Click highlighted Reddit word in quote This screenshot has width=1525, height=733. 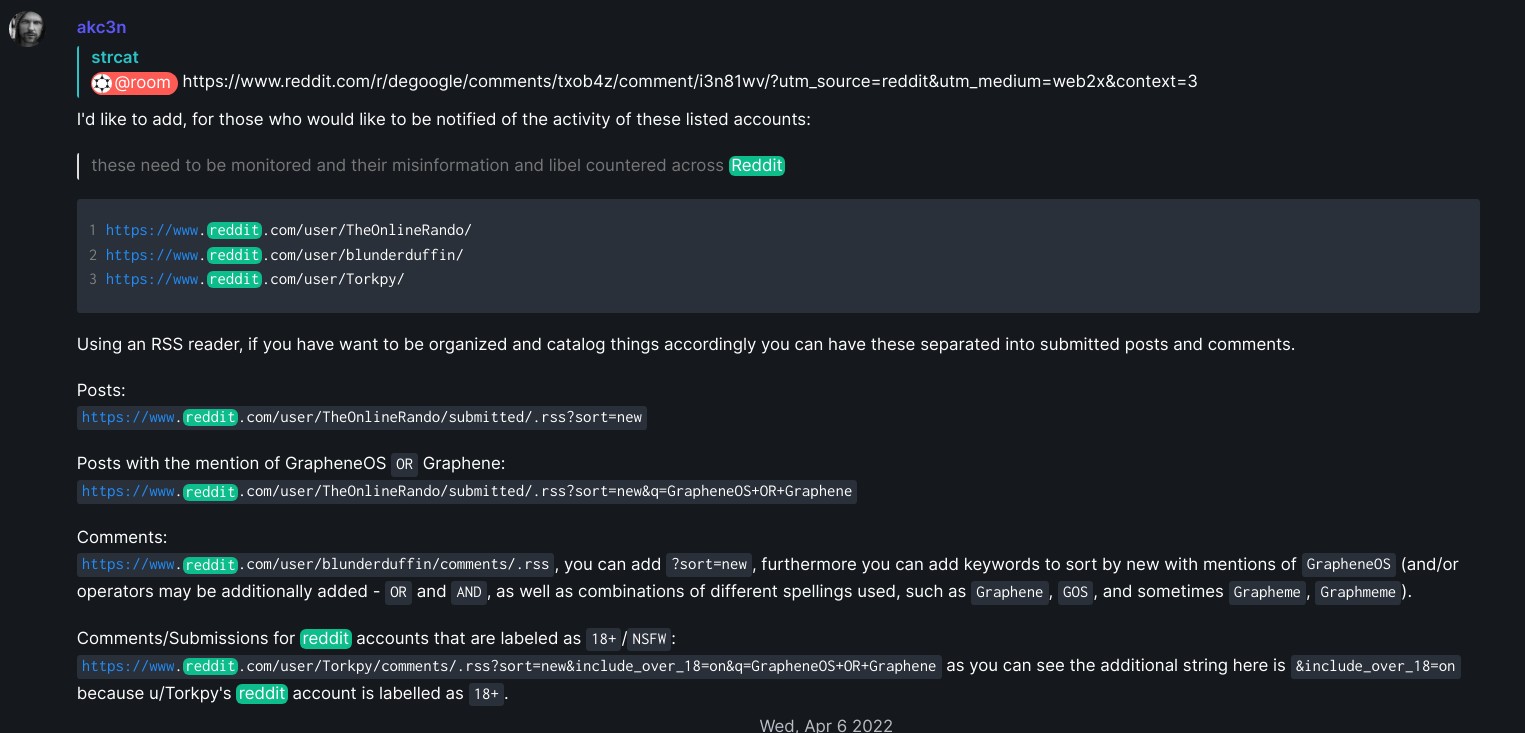757,165
